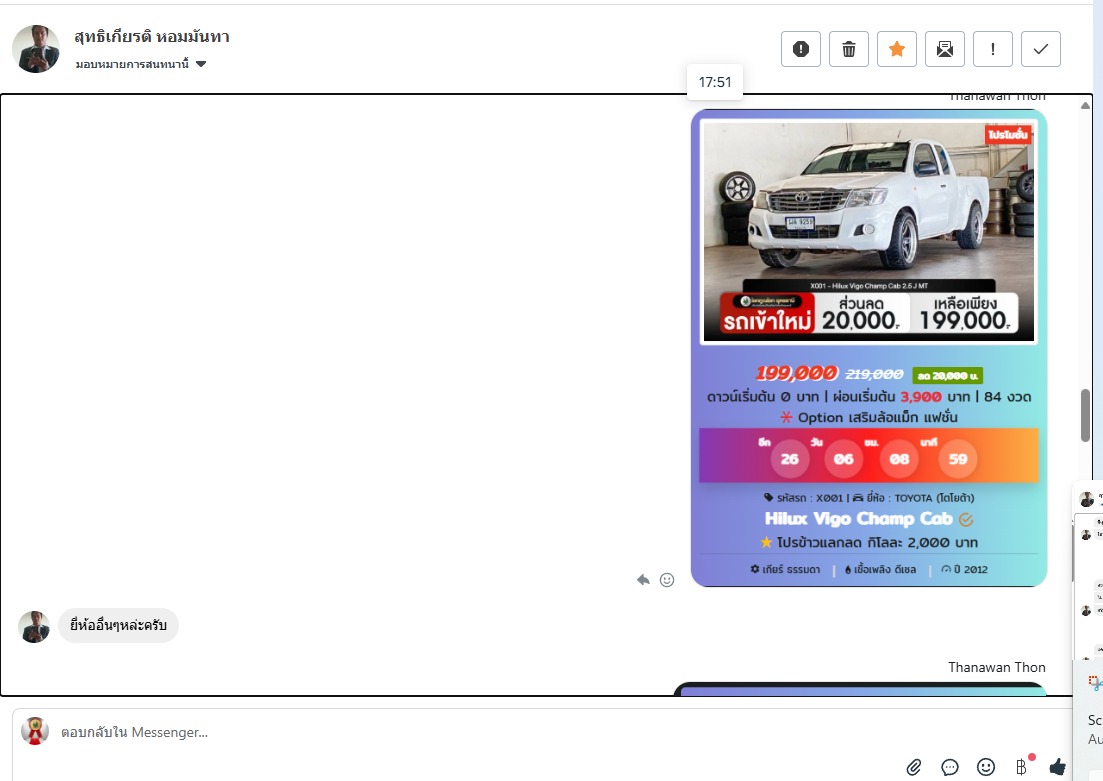Open the assign conversation dropdown
Screen dimensions: 1103x781
[x=141, y=64]
